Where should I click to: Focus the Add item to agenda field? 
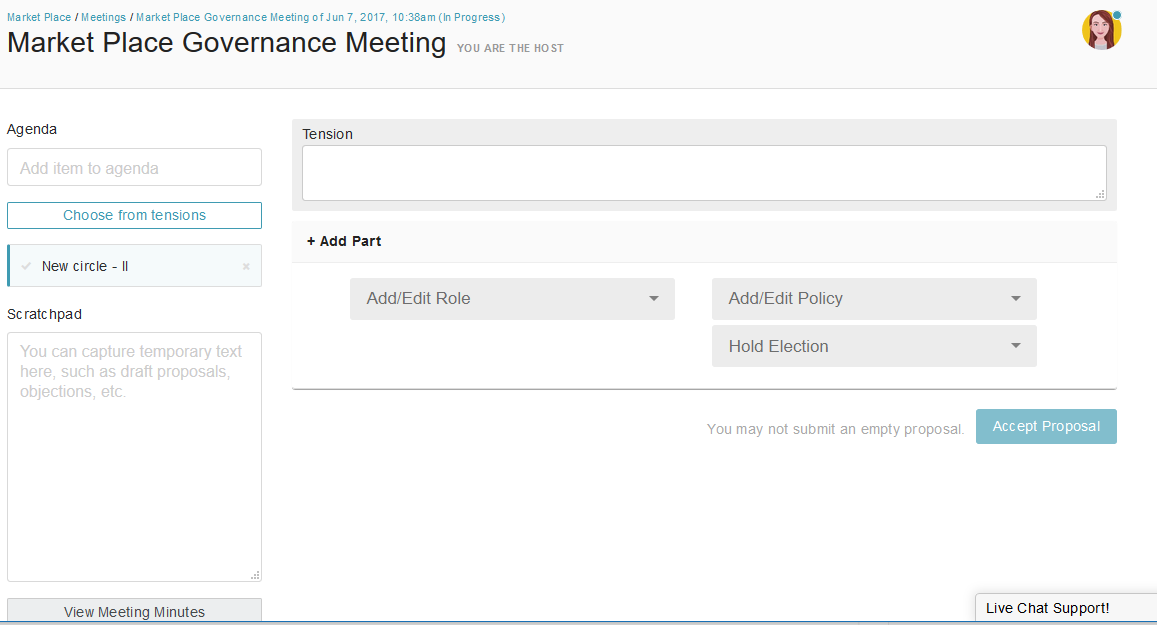[x=134, y=168]
